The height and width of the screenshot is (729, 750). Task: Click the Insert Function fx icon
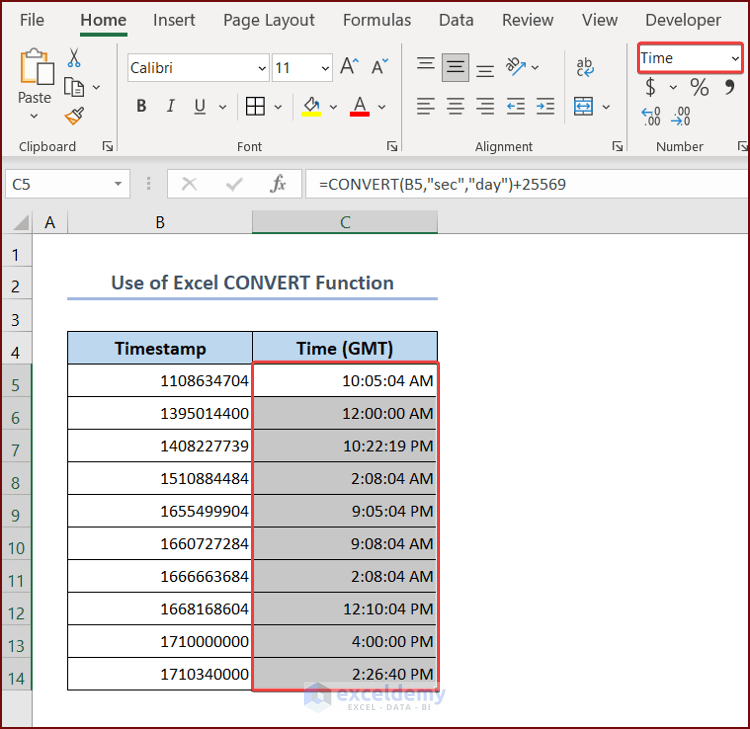point(278,184)
